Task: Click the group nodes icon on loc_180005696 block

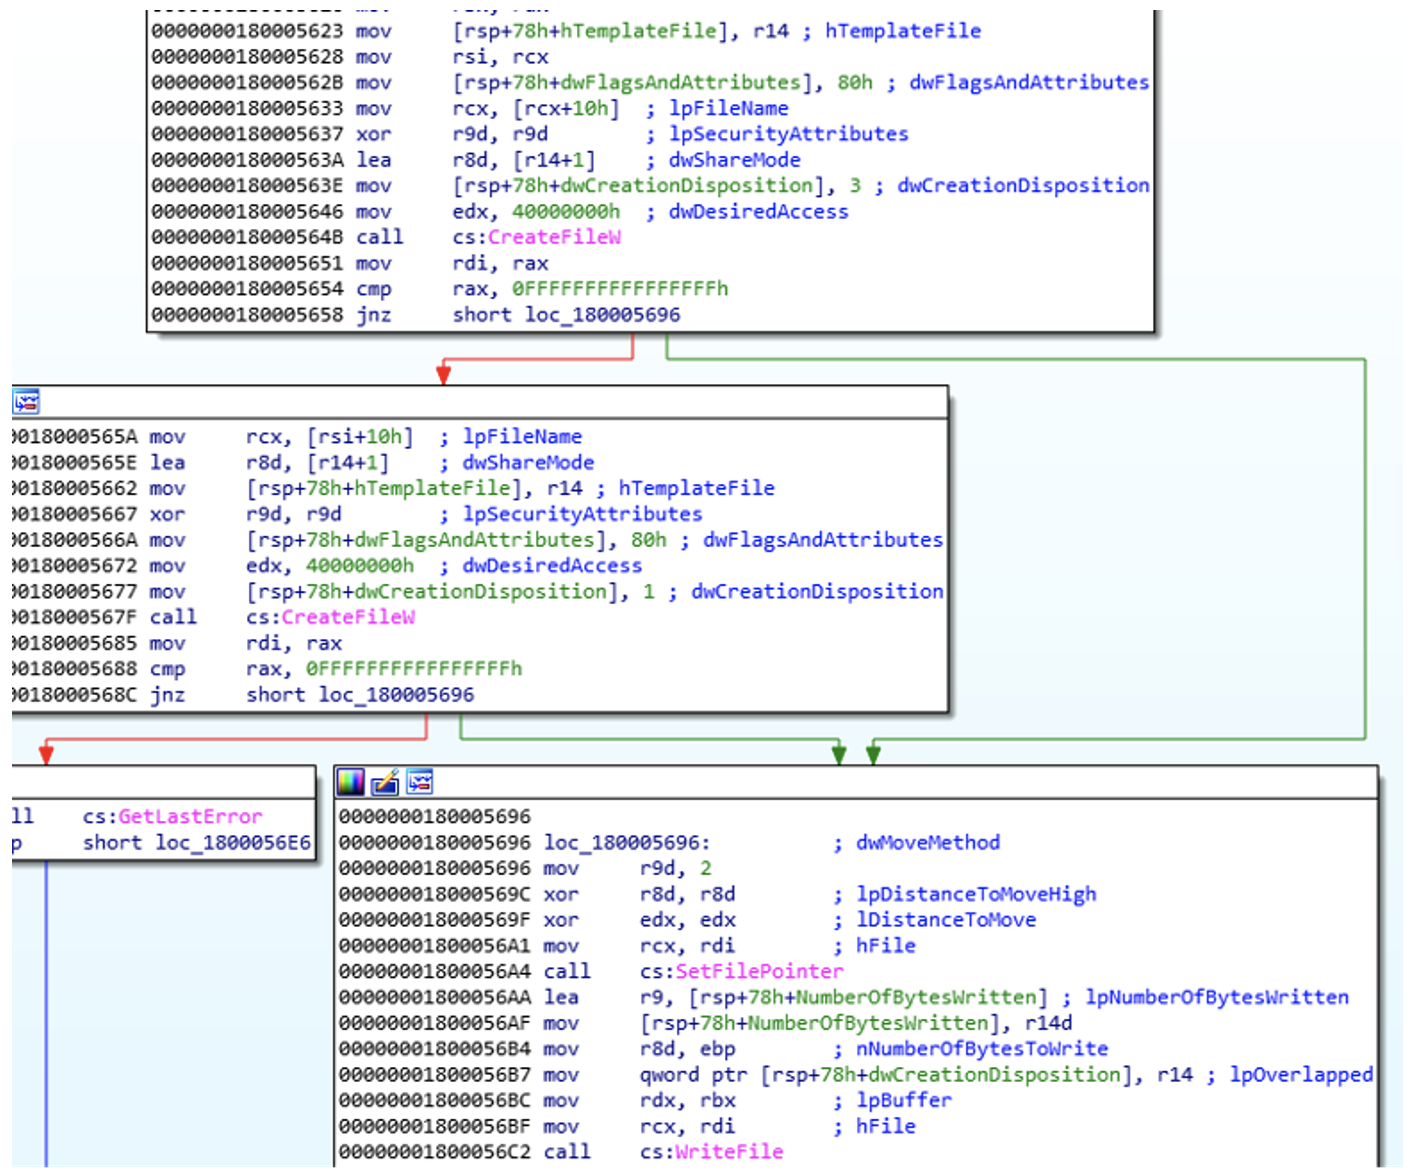Action: (x=421, y=783)
